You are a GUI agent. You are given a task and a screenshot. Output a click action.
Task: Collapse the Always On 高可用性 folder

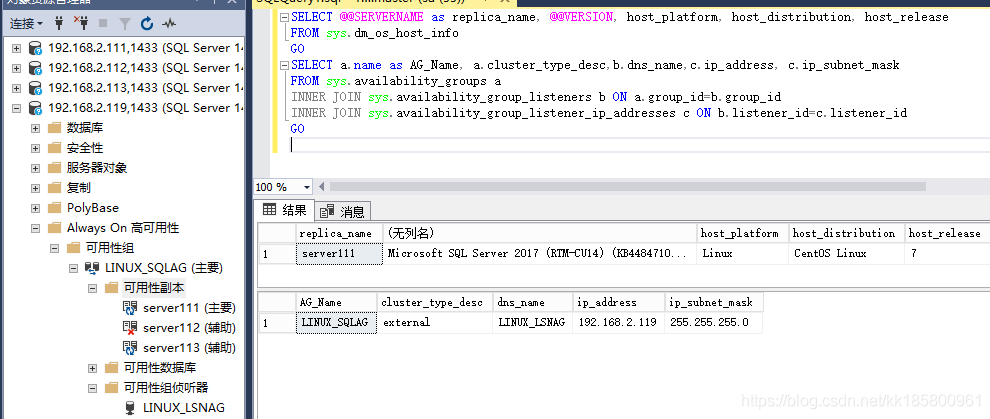tap(36, 228)
